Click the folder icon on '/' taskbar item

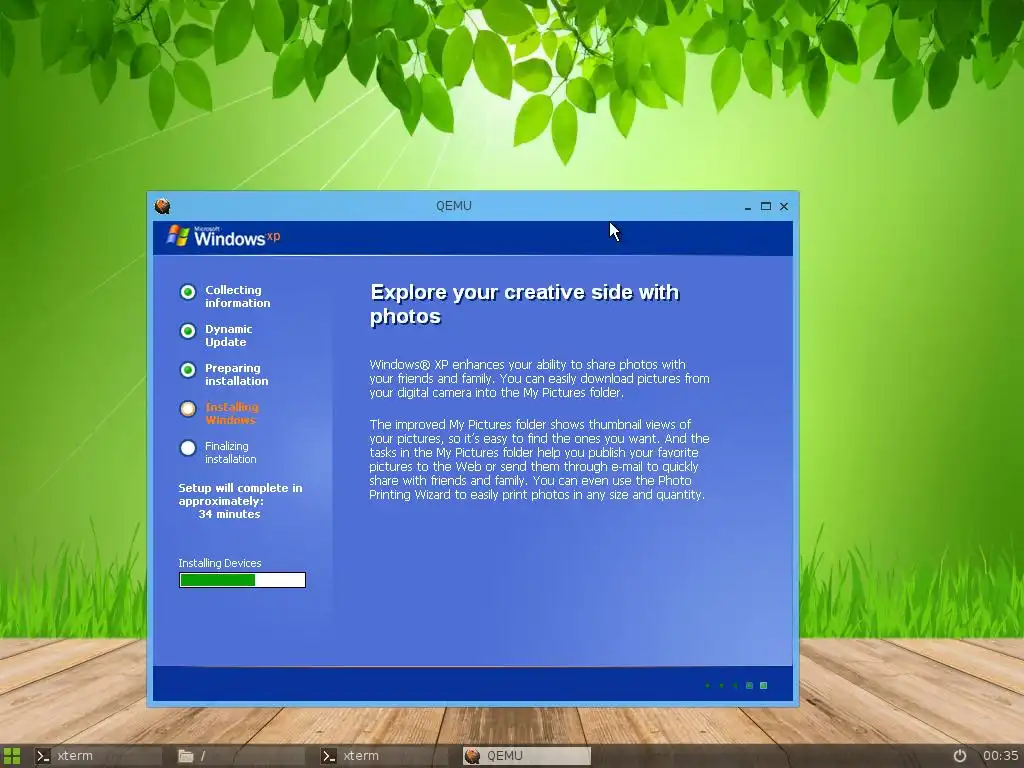pyautogui.click(x=186, y=756)
